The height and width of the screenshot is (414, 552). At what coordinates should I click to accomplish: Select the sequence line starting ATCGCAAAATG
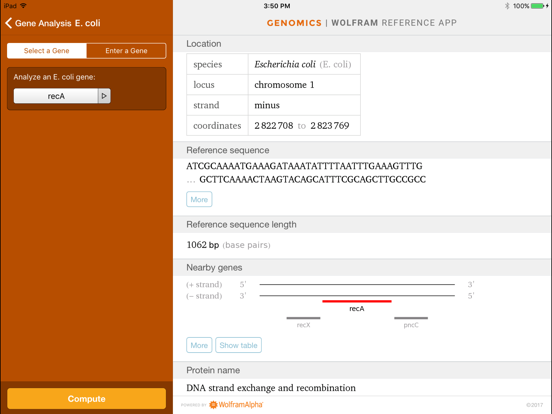coord(304,166)
